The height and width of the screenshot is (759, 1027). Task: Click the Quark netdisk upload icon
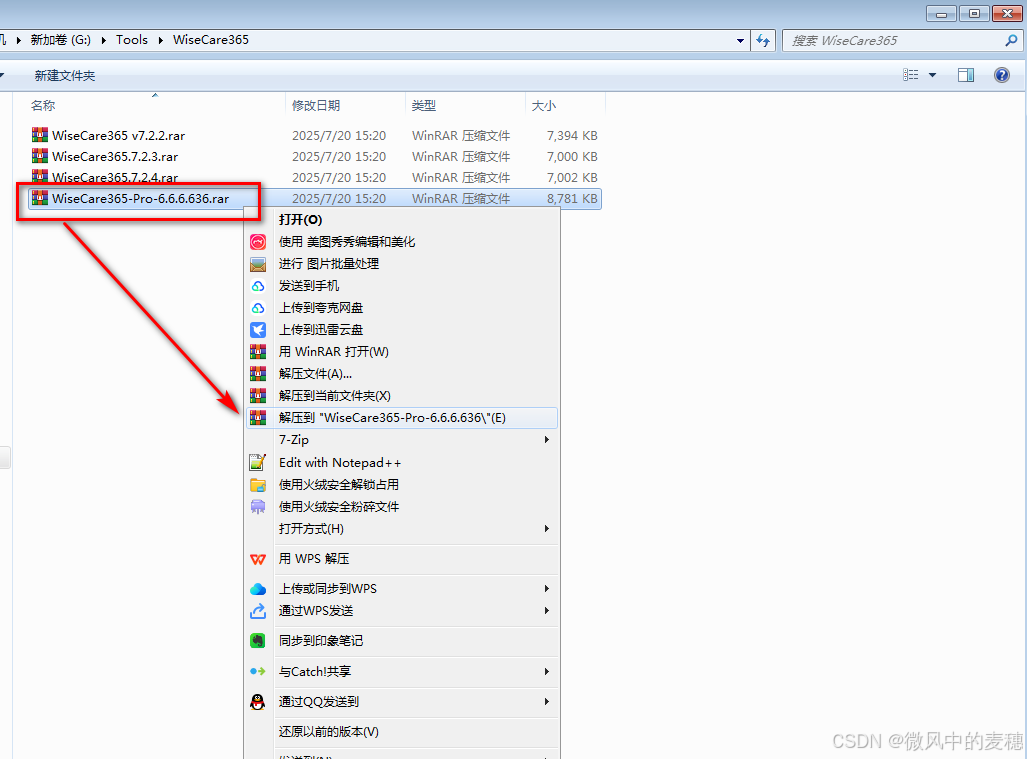258,308
